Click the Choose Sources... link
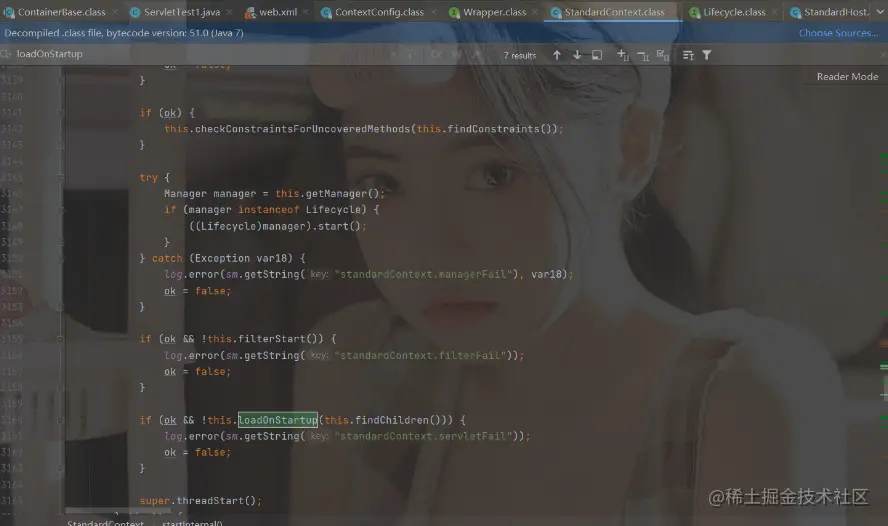 (838, 33)
